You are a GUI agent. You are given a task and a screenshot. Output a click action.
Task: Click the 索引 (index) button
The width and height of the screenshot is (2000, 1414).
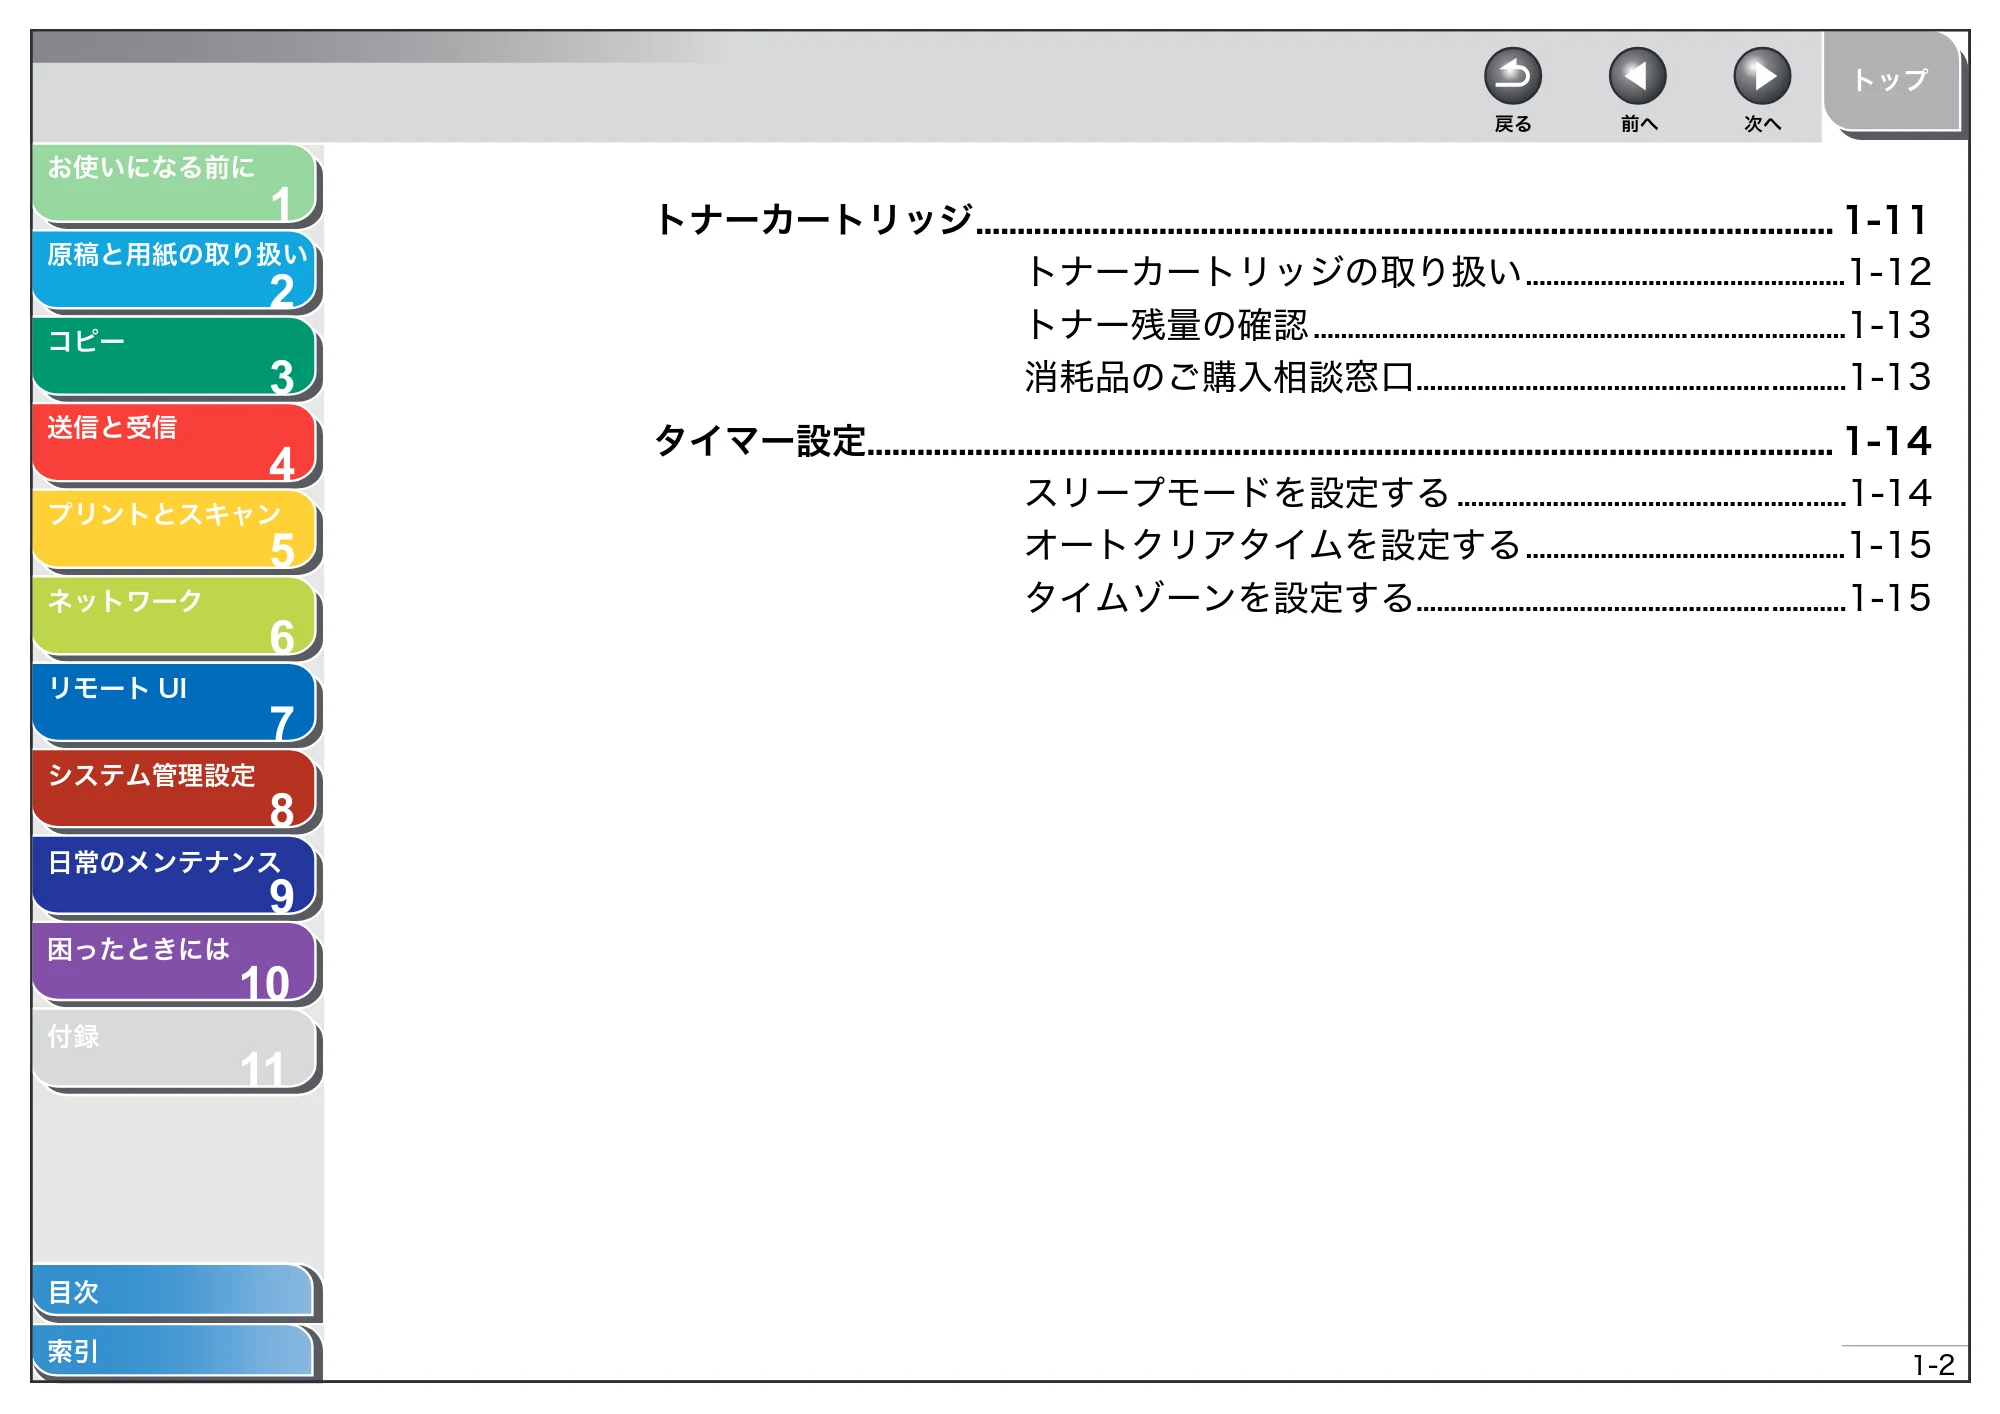(x=174, y=1351)
